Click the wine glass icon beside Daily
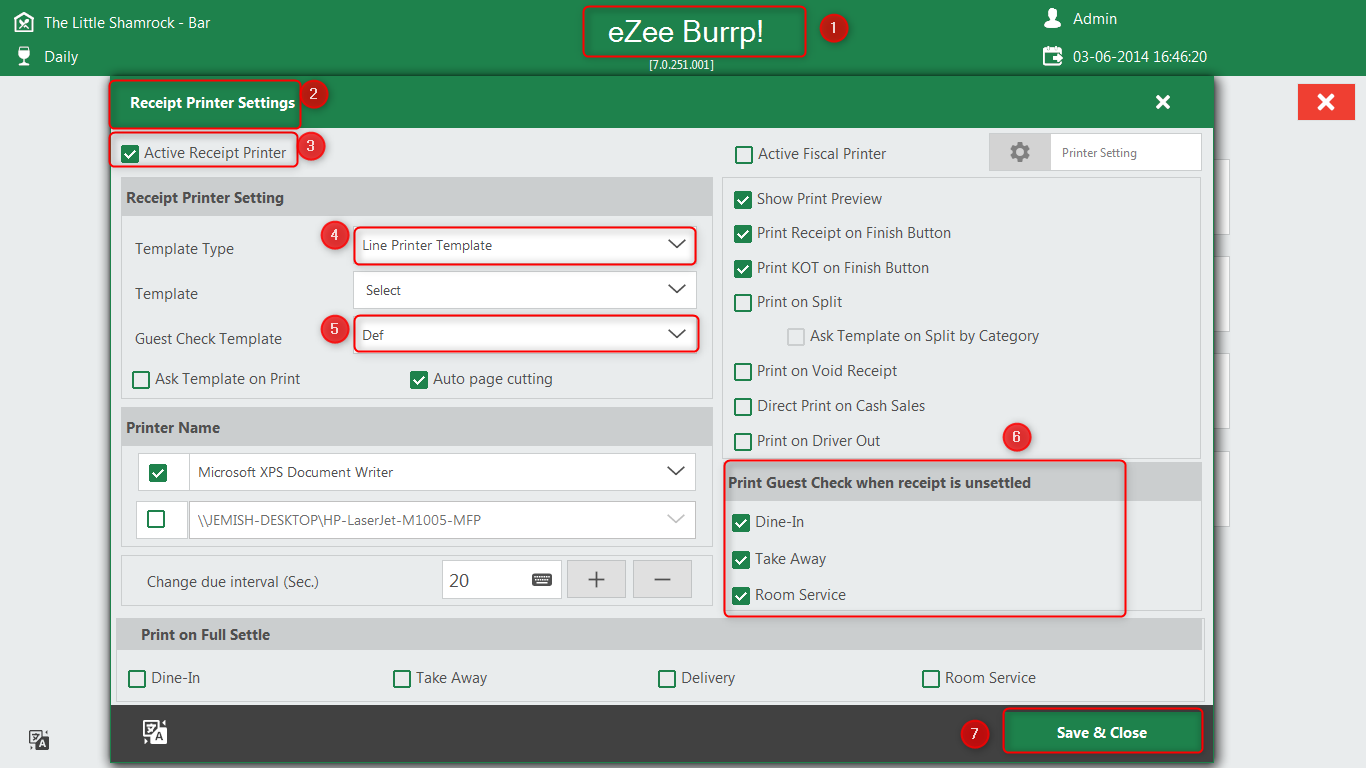 point(24,56)
